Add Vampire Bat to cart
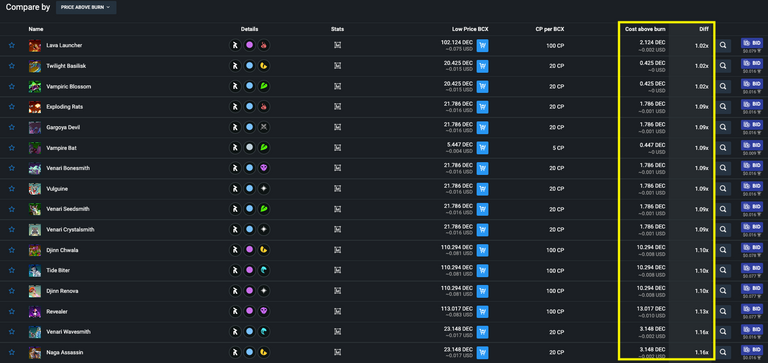This screenshot has width=768, height=363. click(x=482, y=148)
